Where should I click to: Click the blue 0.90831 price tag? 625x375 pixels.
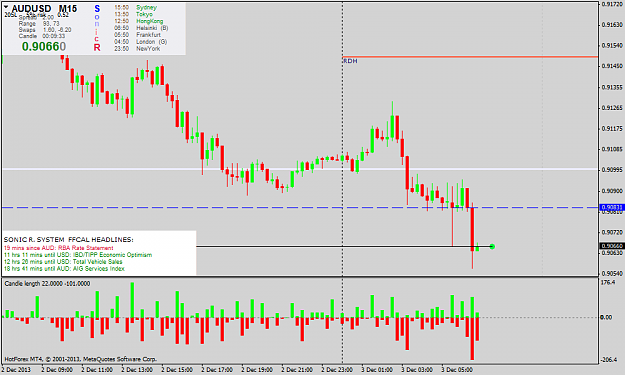(x=612, y=208)
